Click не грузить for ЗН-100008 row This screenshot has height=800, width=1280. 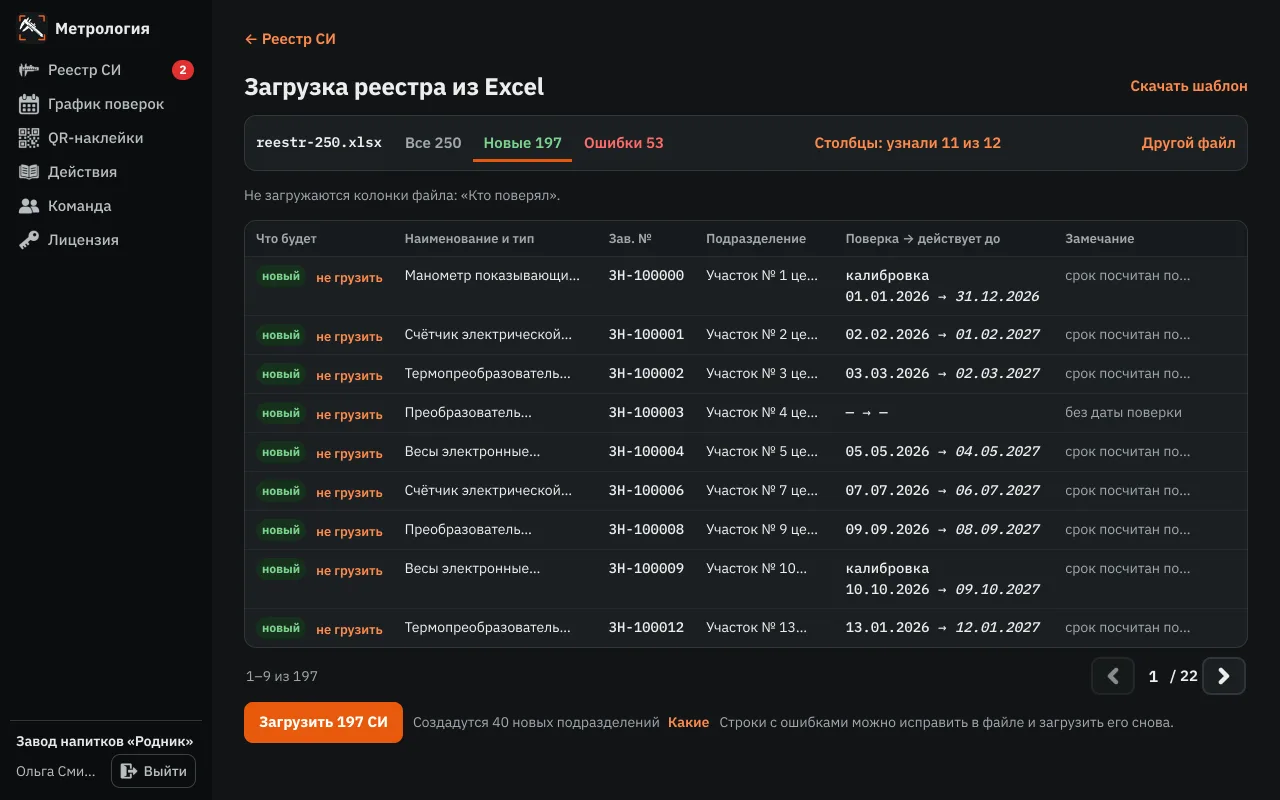349,532
